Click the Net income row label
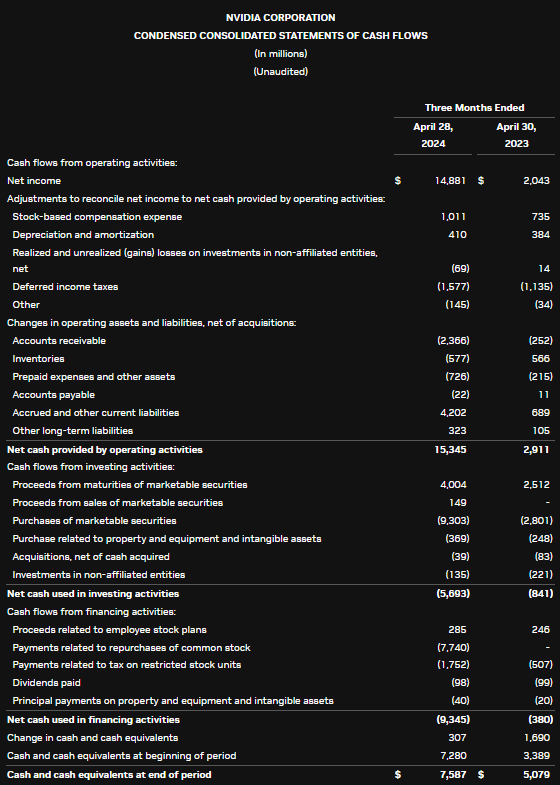Image resolution: width=560 pixels, height=785 pixels. (x=34, y=181)
